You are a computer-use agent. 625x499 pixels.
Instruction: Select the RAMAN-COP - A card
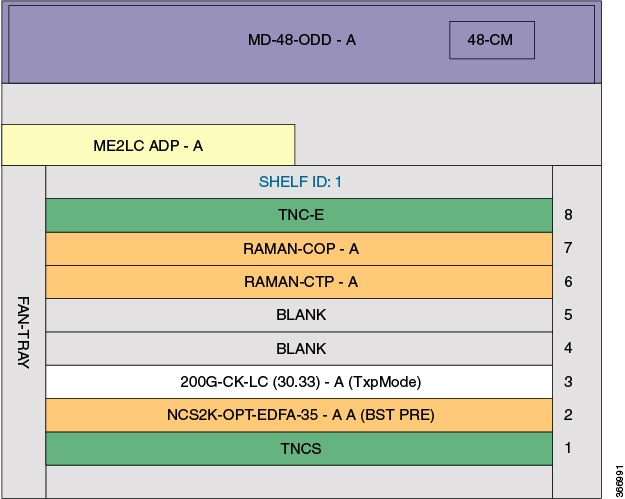[x=299, y=249]
